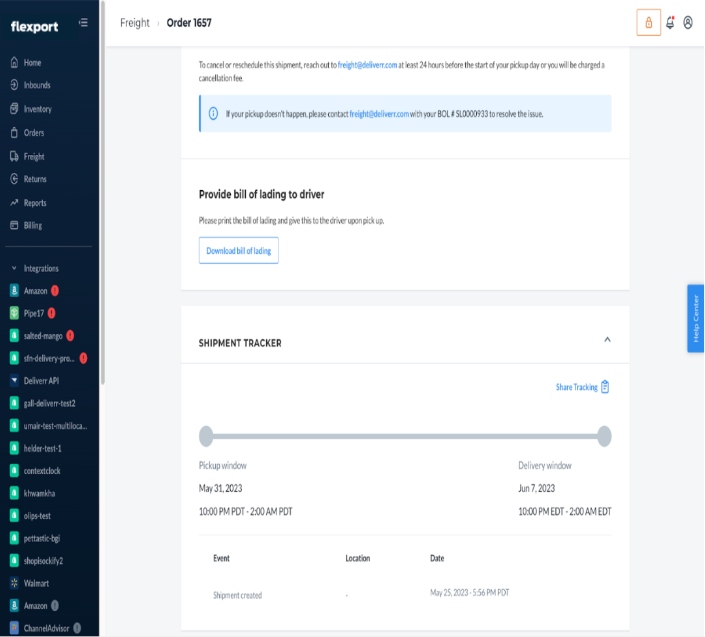Open ChannelAdvisor integration
Screen dimensions: 705x637
point(46,628)
